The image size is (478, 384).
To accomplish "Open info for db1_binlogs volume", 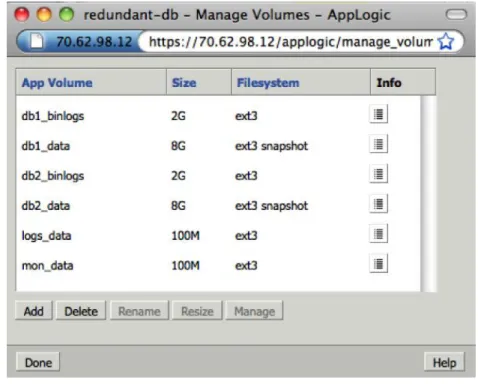I will (x=378, y=114).
